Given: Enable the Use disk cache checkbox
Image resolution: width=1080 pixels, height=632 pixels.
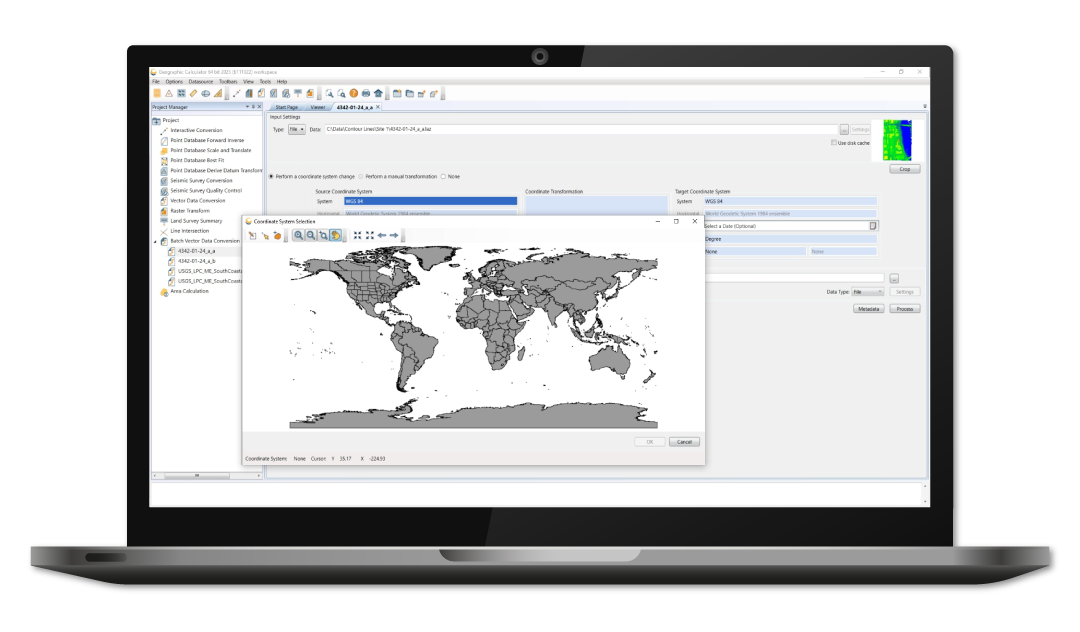Looking at the screenshot, I should tap(835, 140).
